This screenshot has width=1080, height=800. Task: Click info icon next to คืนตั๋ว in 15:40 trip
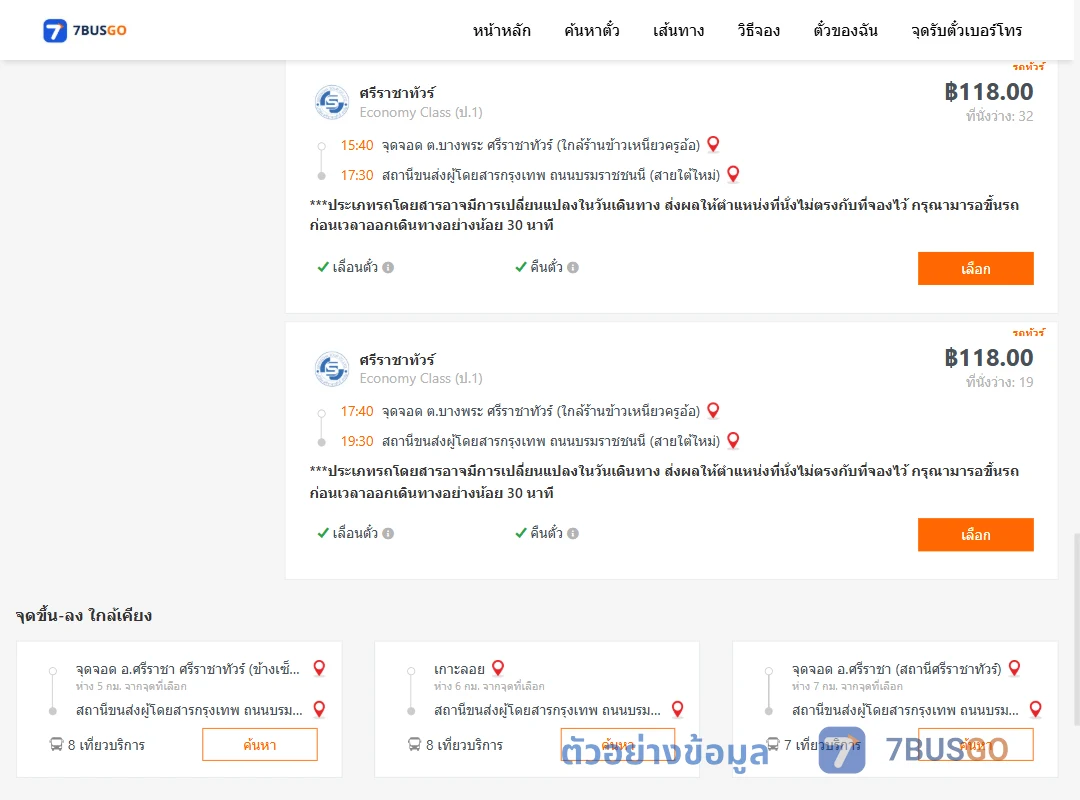(x=573, y=267)
